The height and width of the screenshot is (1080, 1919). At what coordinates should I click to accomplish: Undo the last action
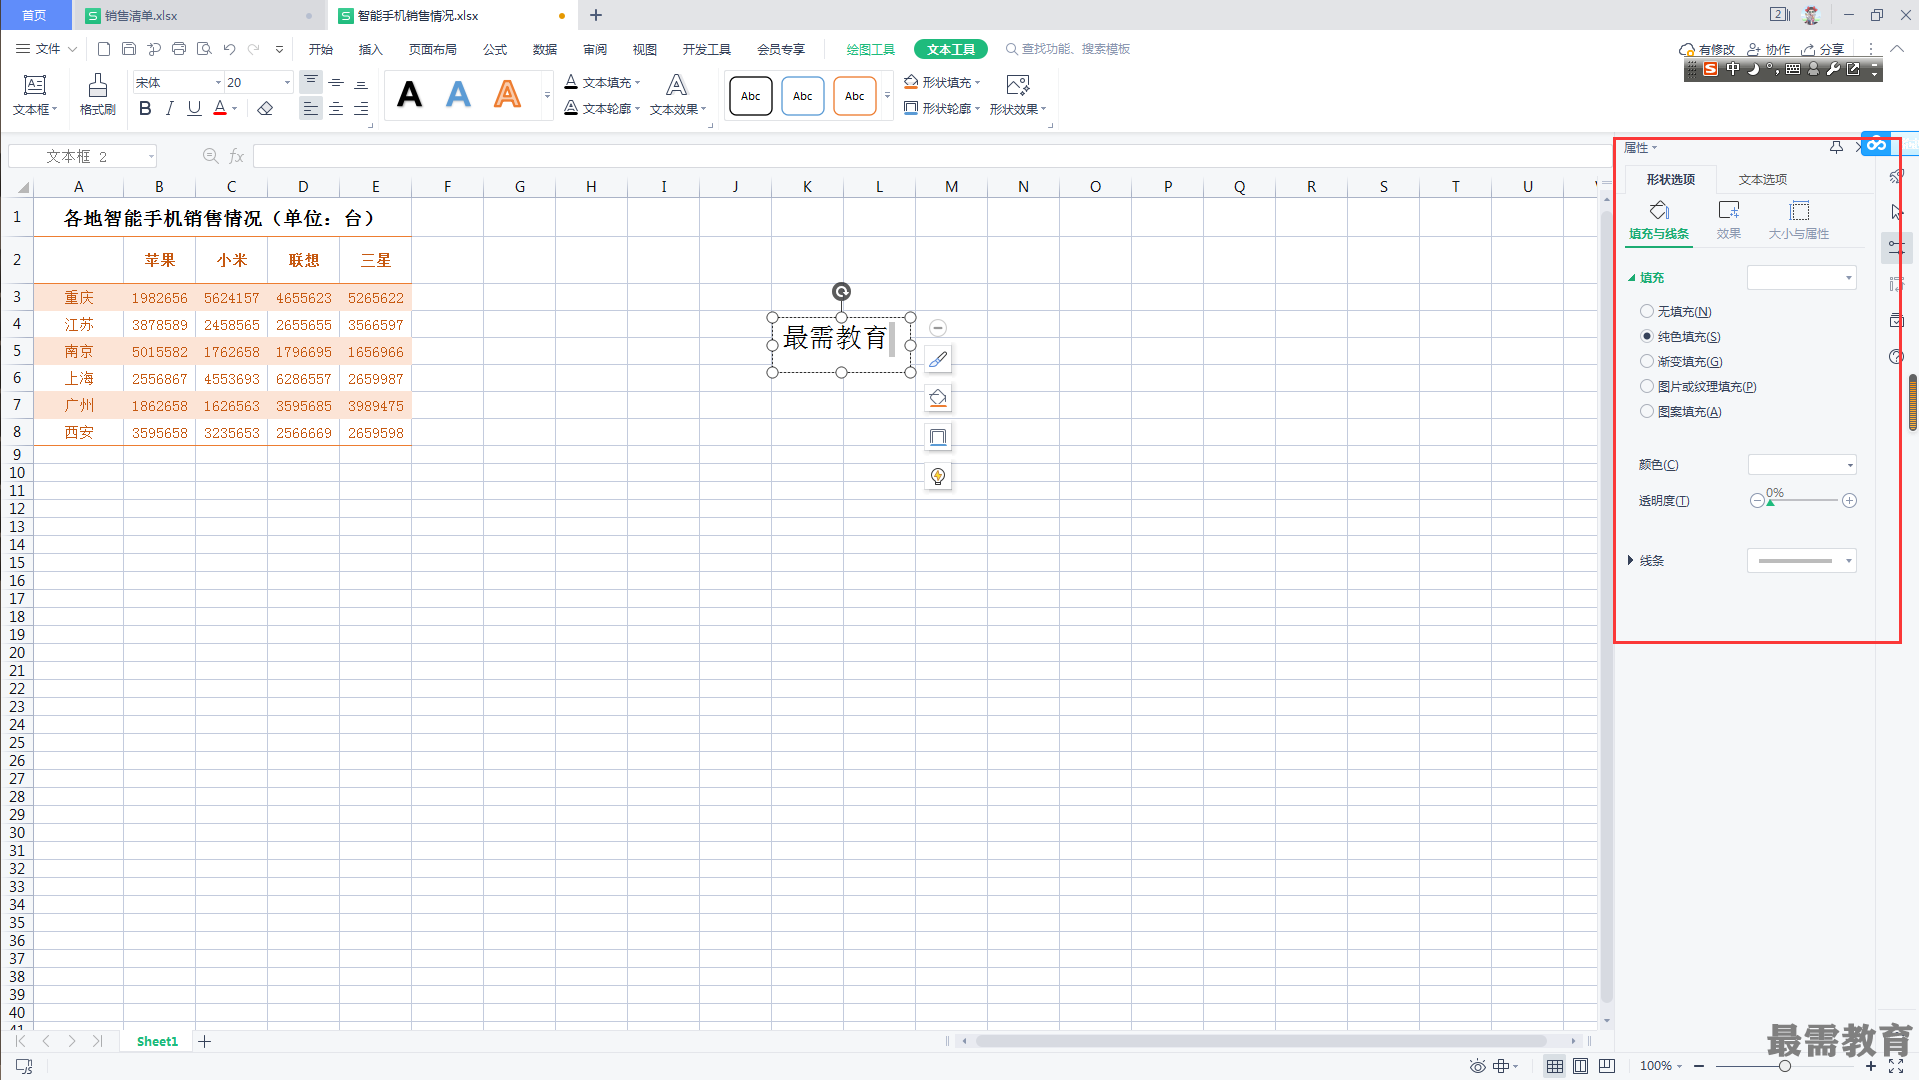(x=229, y=49)
